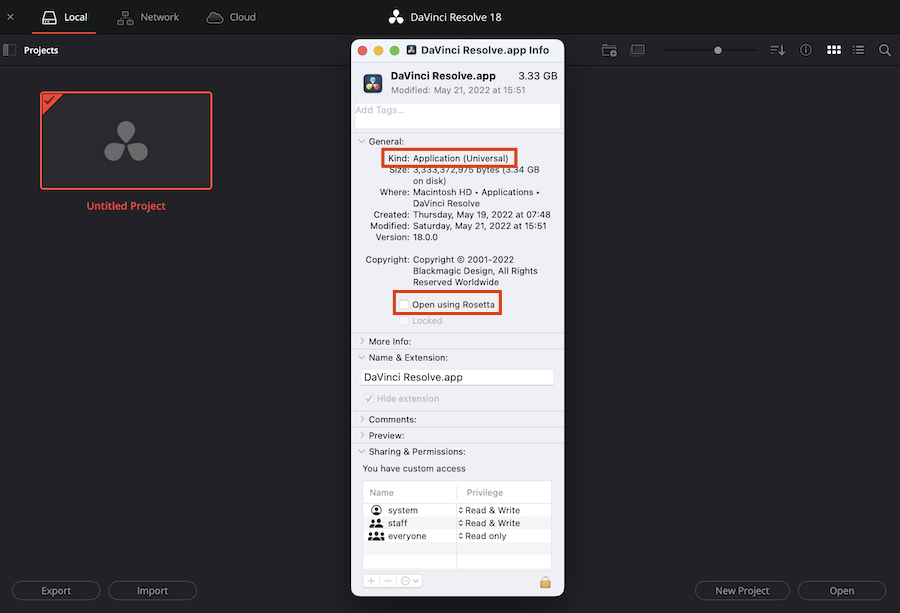Expand the Comments section
900x613 pixels.
[362, 419]
